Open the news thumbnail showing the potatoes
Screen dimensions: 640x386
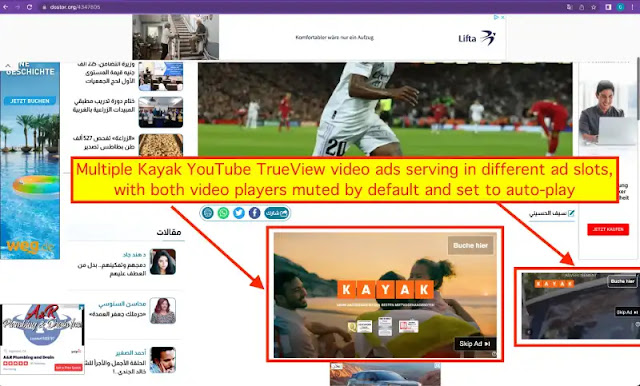tap(160, 145)
